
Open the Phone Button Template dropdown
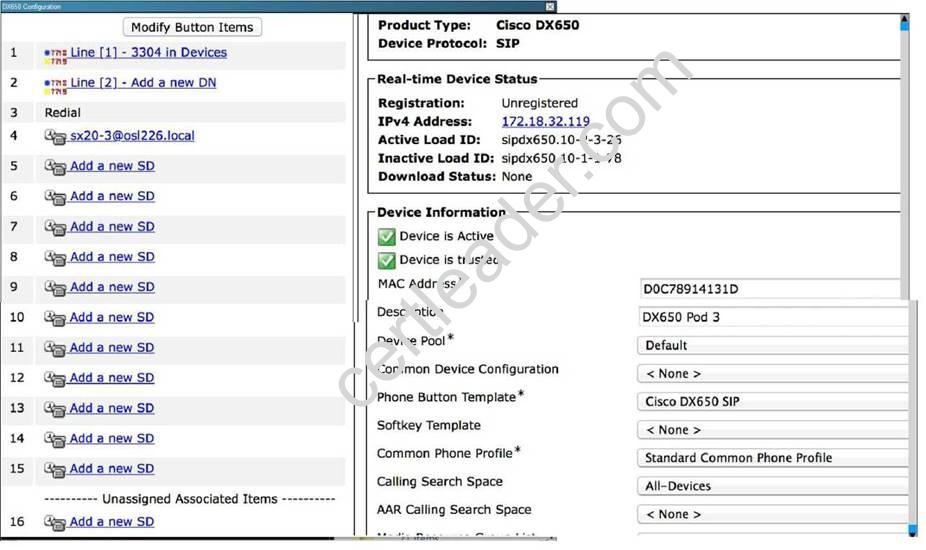click(773, 401)
